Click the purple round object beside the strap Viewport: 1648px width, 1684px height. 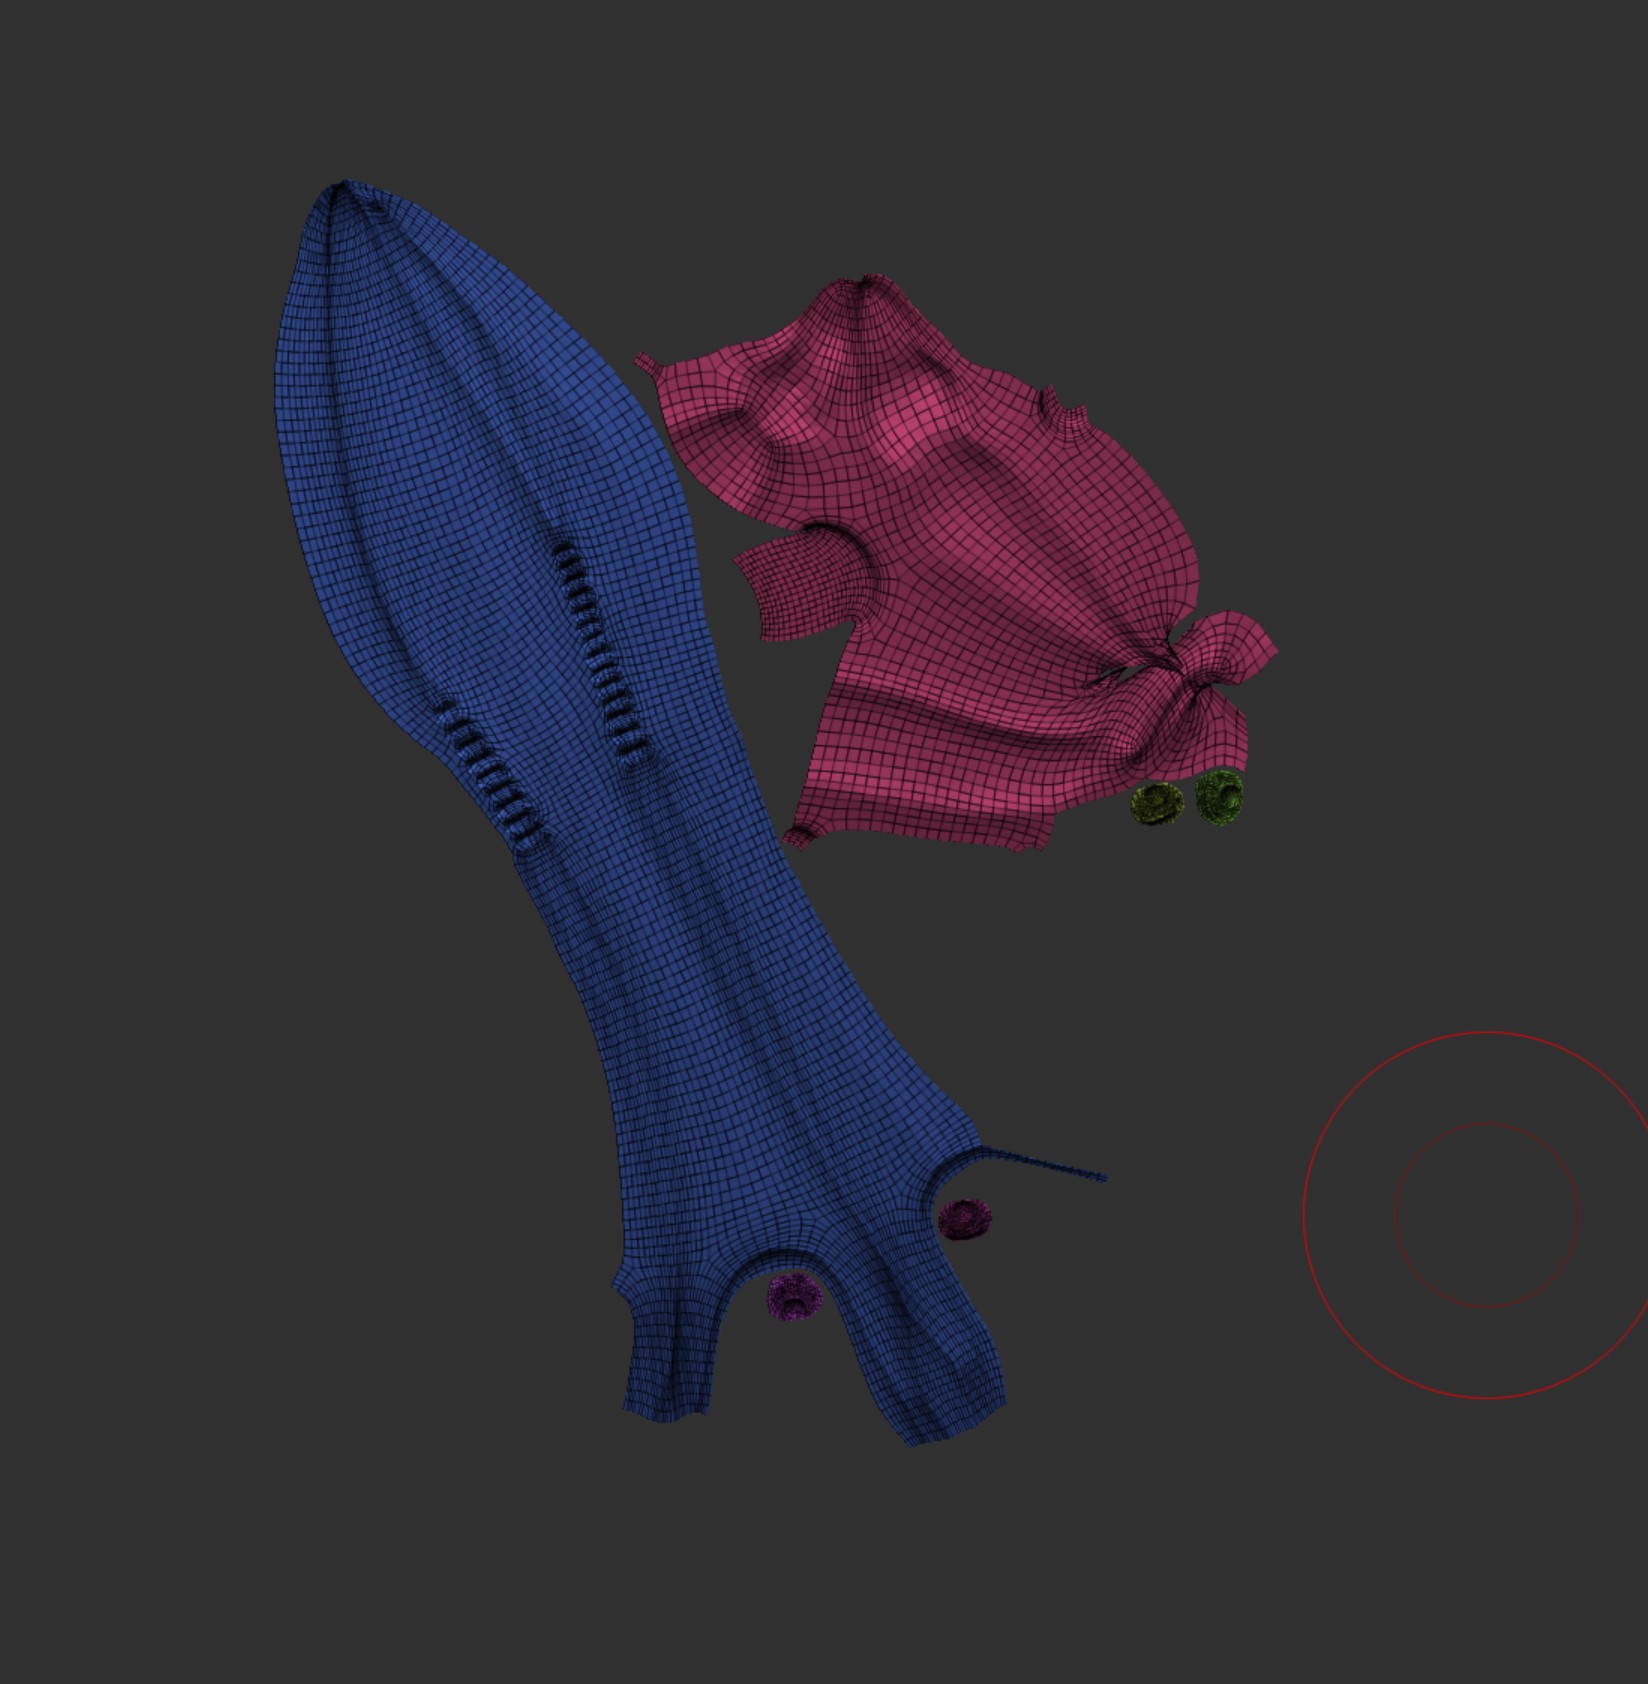pyautogui.click(x=965, y=1219)
